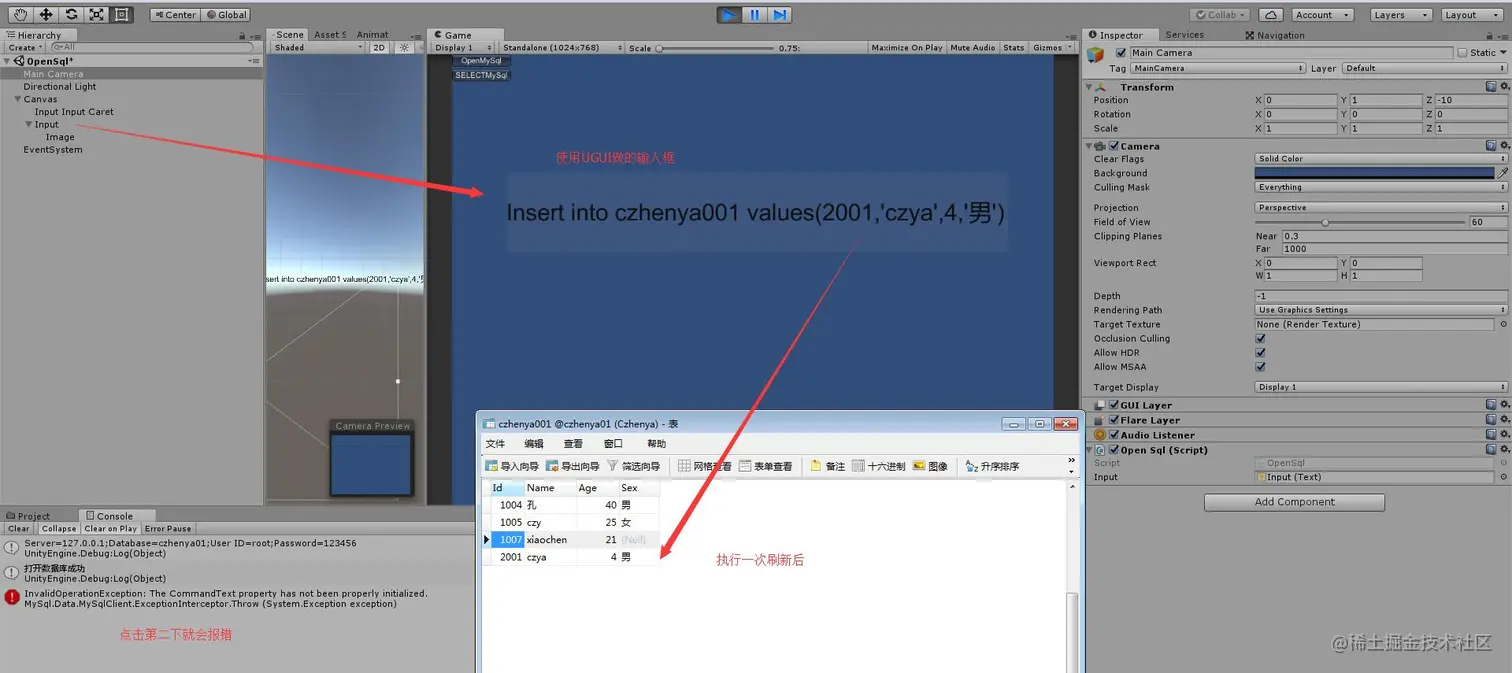Select the Move tool
Image resolution: width=1512 pixels, height=673 pixels.
pos(46,14)
